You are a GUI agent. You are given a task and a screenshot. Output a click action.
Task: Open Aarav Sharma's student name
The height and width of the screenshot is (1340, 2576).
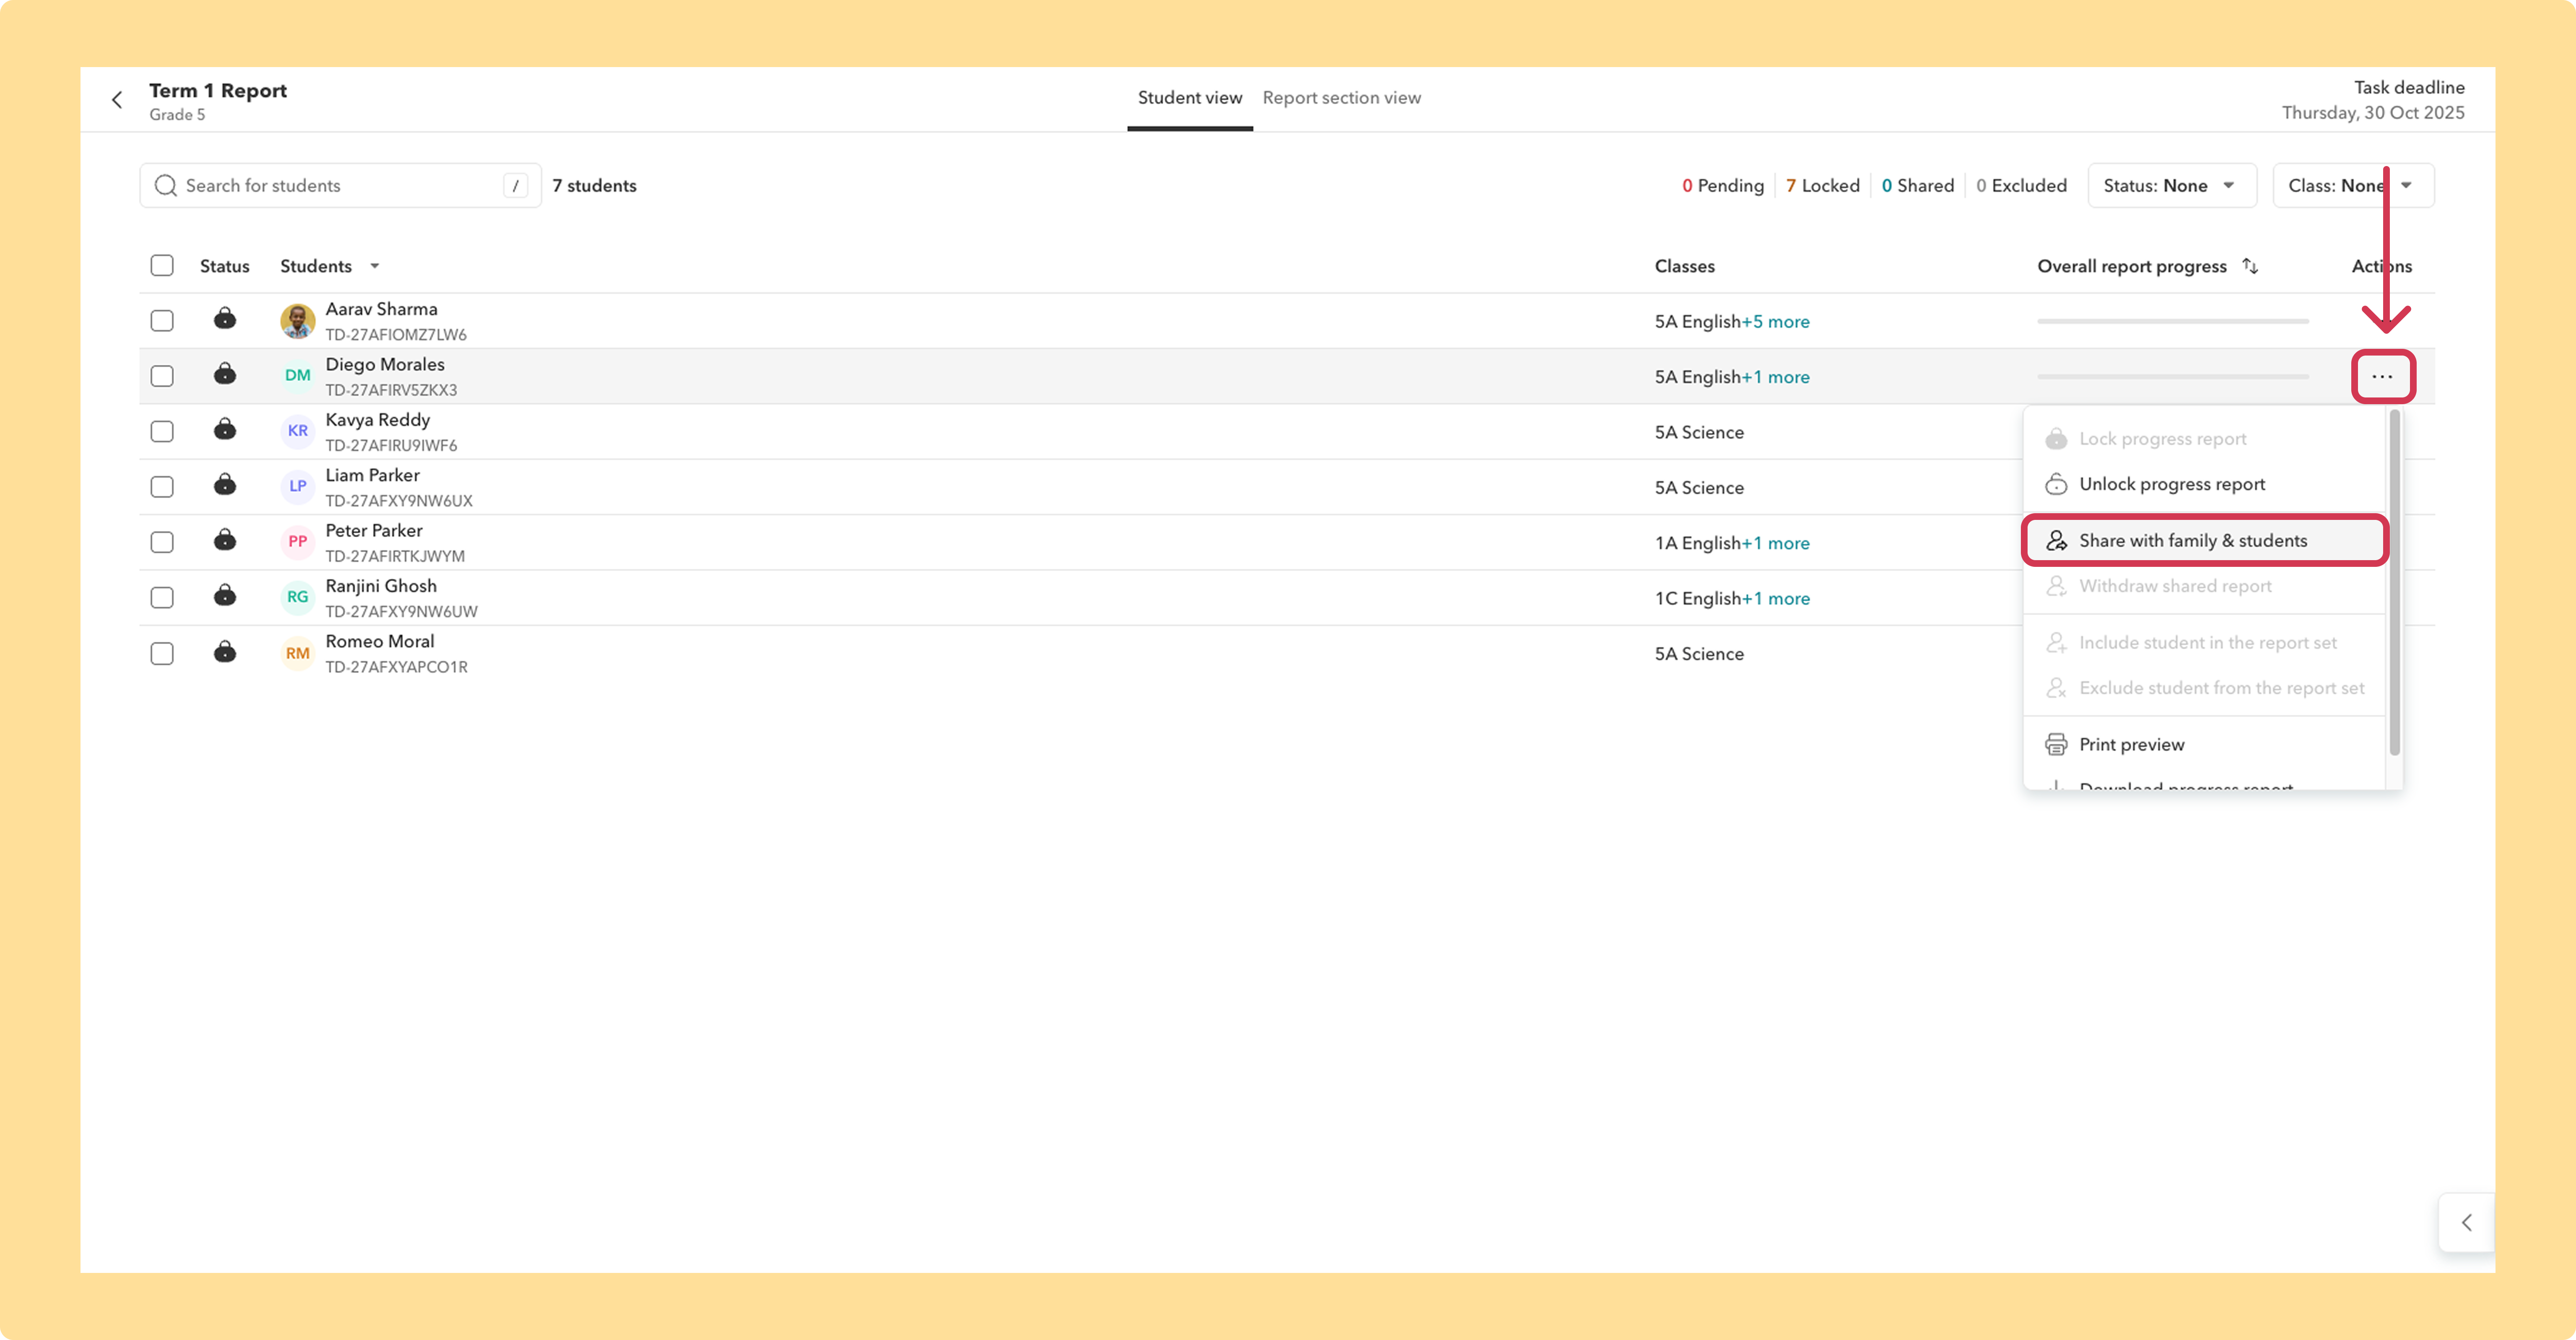(x=381, y=309)
